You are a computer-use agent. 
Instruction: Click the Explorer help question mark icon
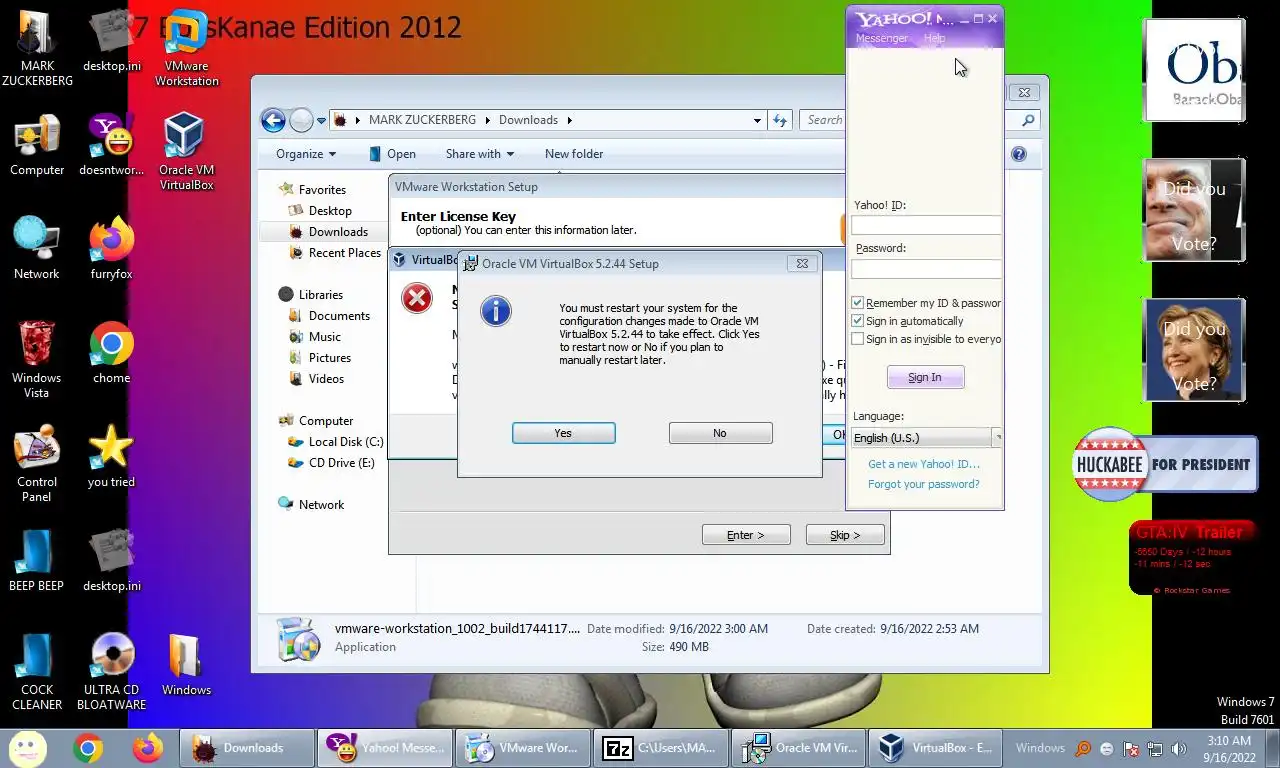(1019, 154)
